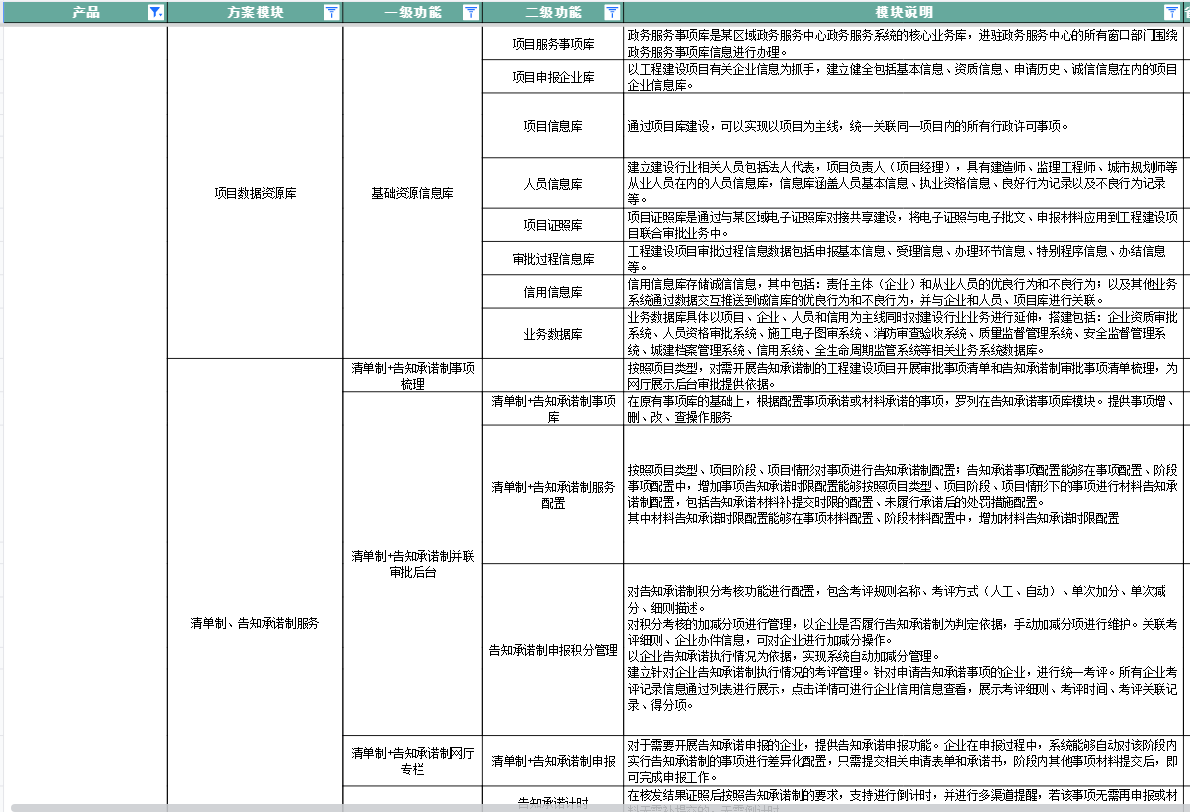1190x812 pixels.
Task: Click the filter icon for 二级功能
Action: click(612, 13)
